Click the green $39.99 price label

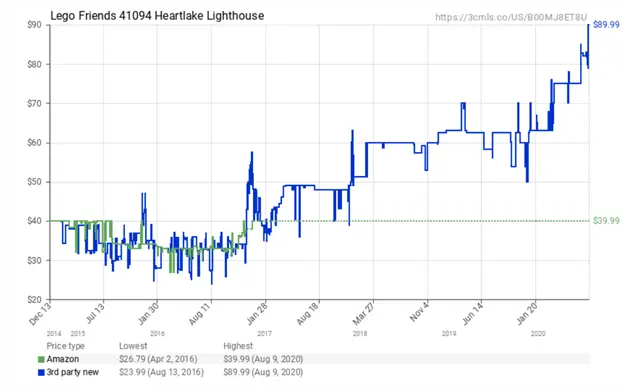pyautogui.click(x=606, y=221)
